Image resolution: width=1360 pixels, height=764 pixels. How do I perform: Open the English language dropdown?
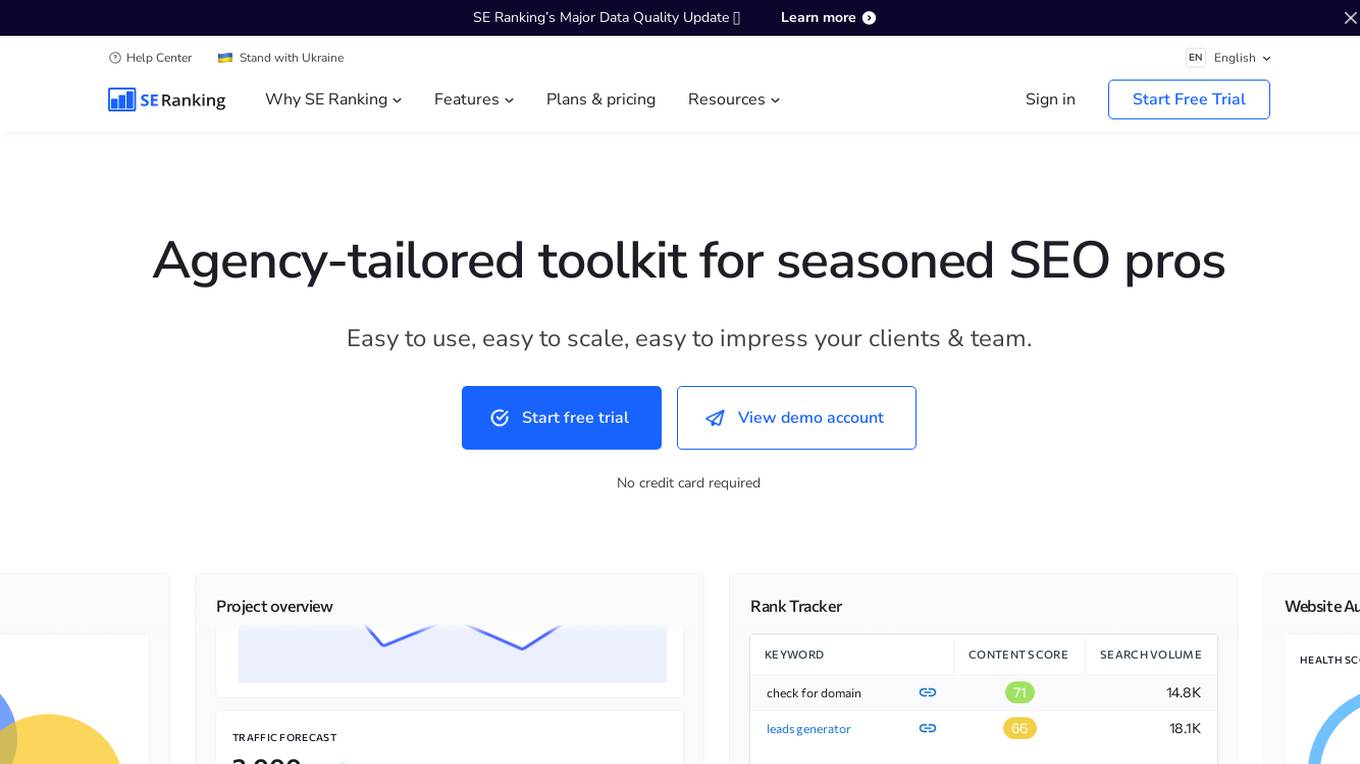coord(1242,58)
